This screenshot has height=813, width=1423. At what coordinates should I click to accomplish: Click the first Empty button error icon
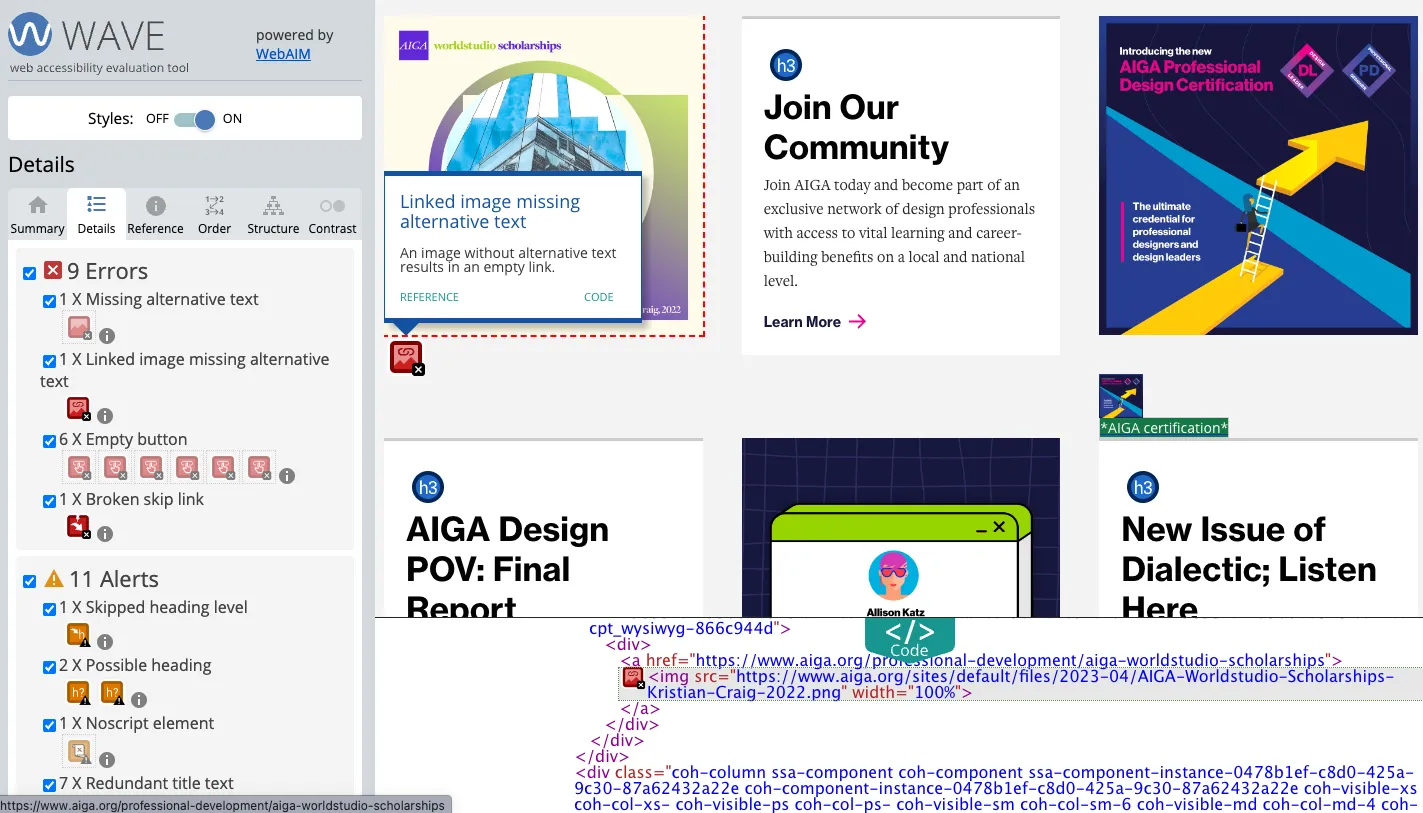pos(78,466)
